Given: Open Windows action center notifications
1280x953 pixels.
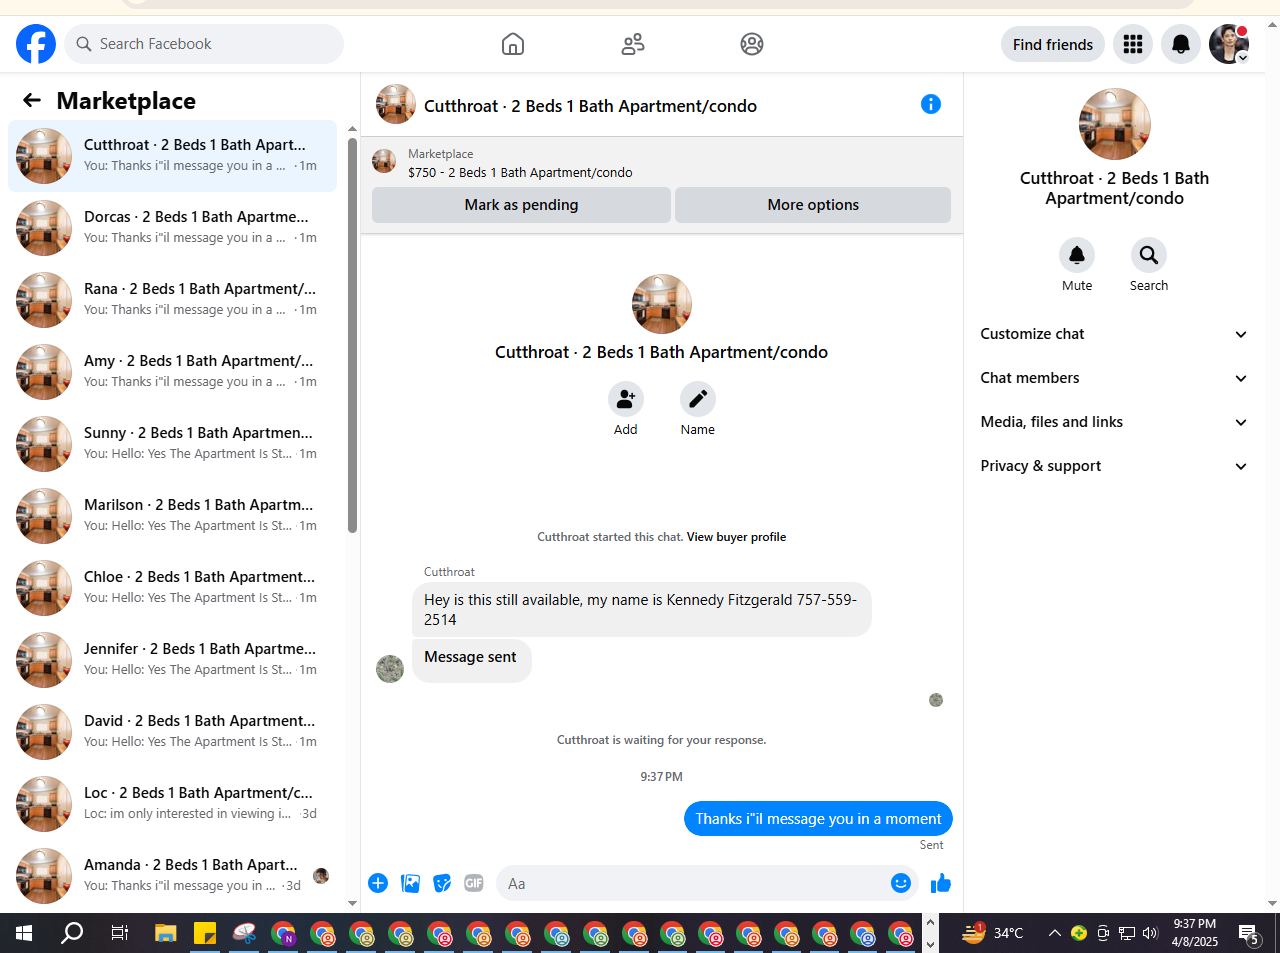Looking at the screenshot, I should pos(1249,933).
